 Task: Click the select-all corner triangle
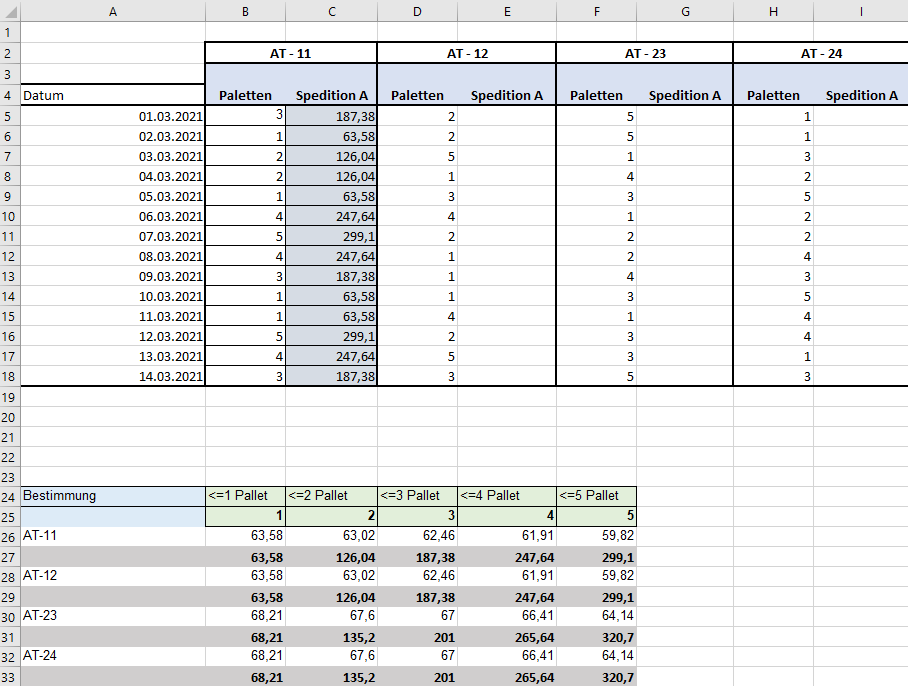click(x=10, y=12)
